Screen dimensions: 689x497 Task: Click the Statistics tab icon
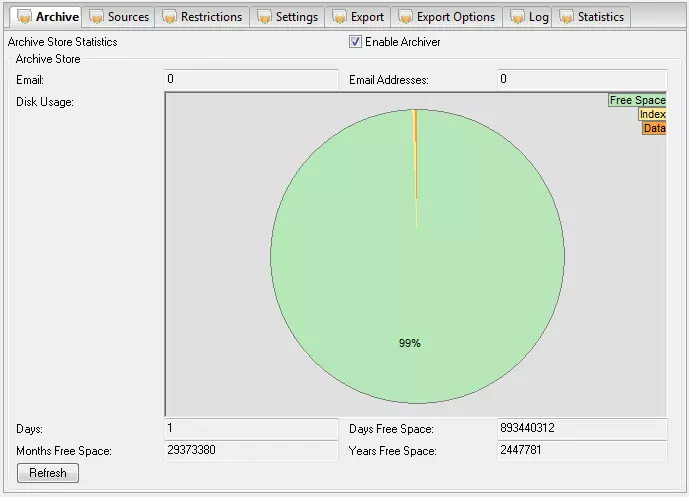(566, 17)
